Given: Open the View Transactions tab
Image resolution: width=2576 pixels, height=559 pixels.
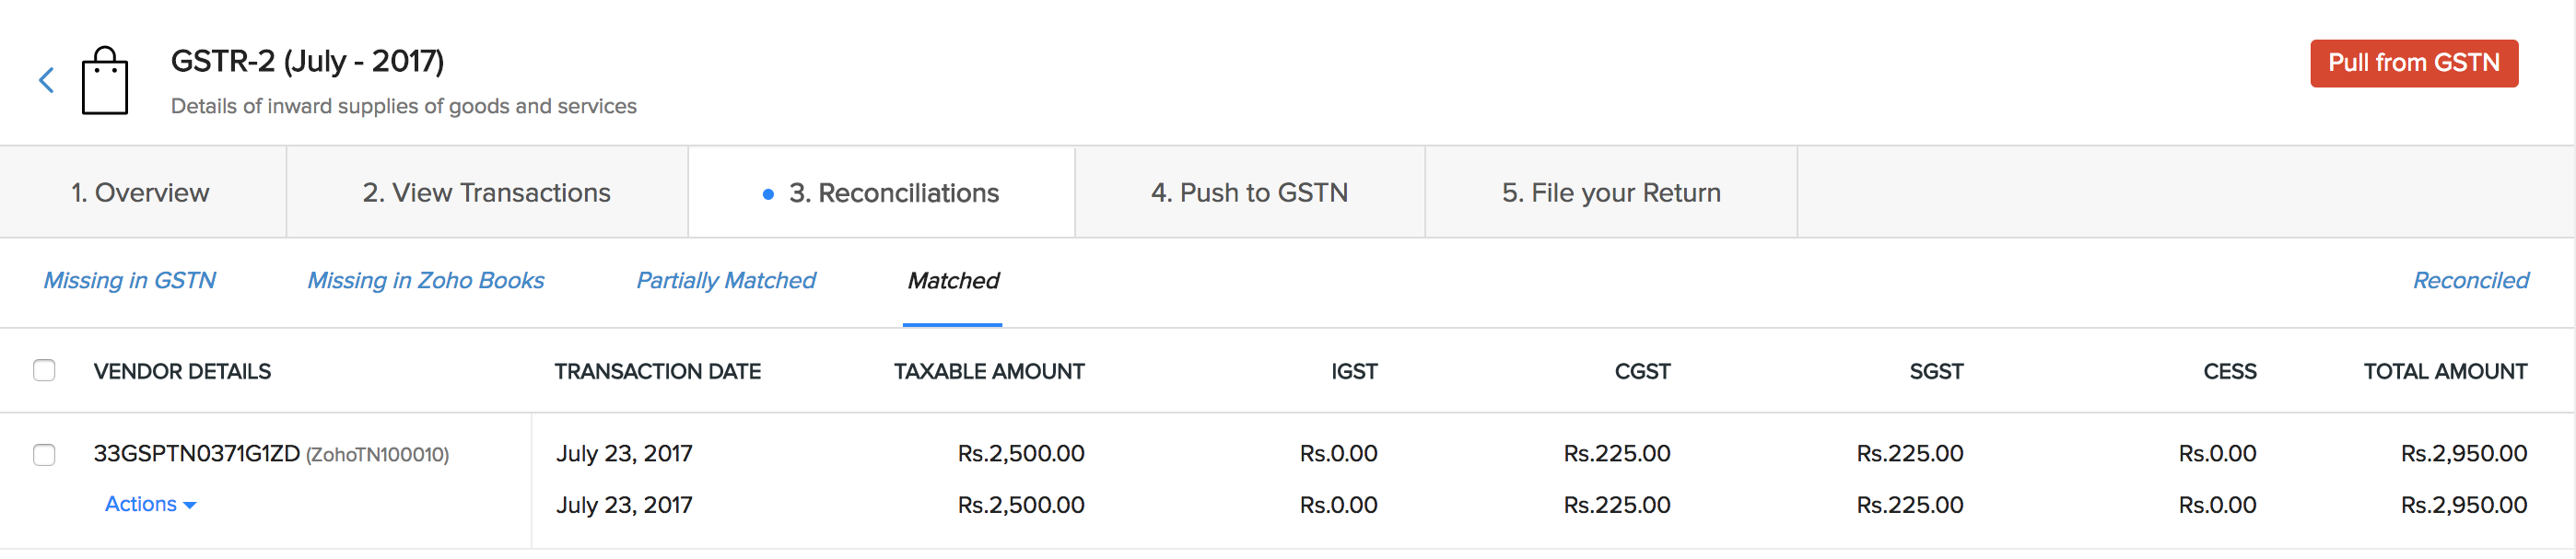Looking at the screenshot, I should click(x=487, y=192).
